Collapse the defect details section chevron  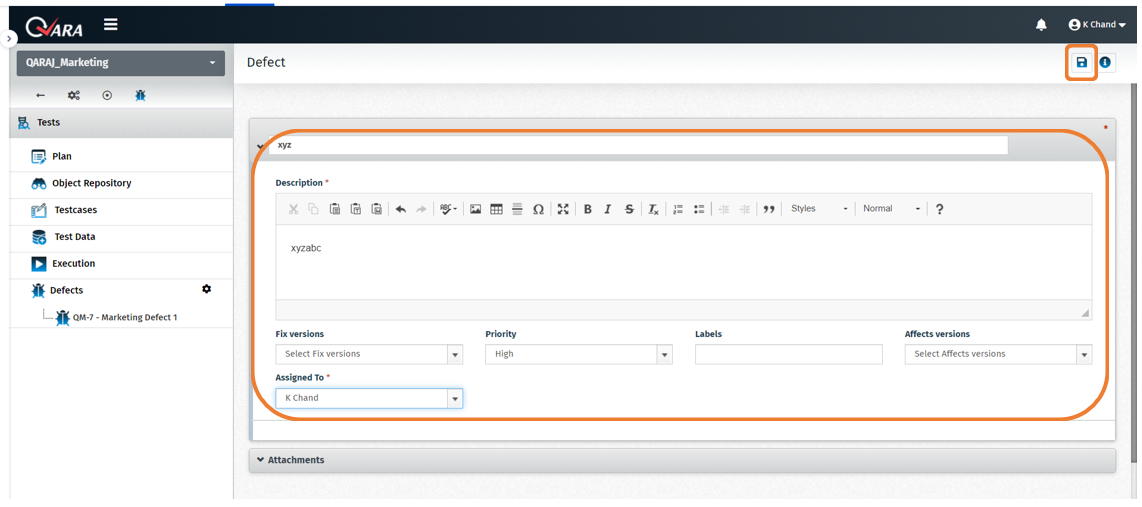[260, 146]
